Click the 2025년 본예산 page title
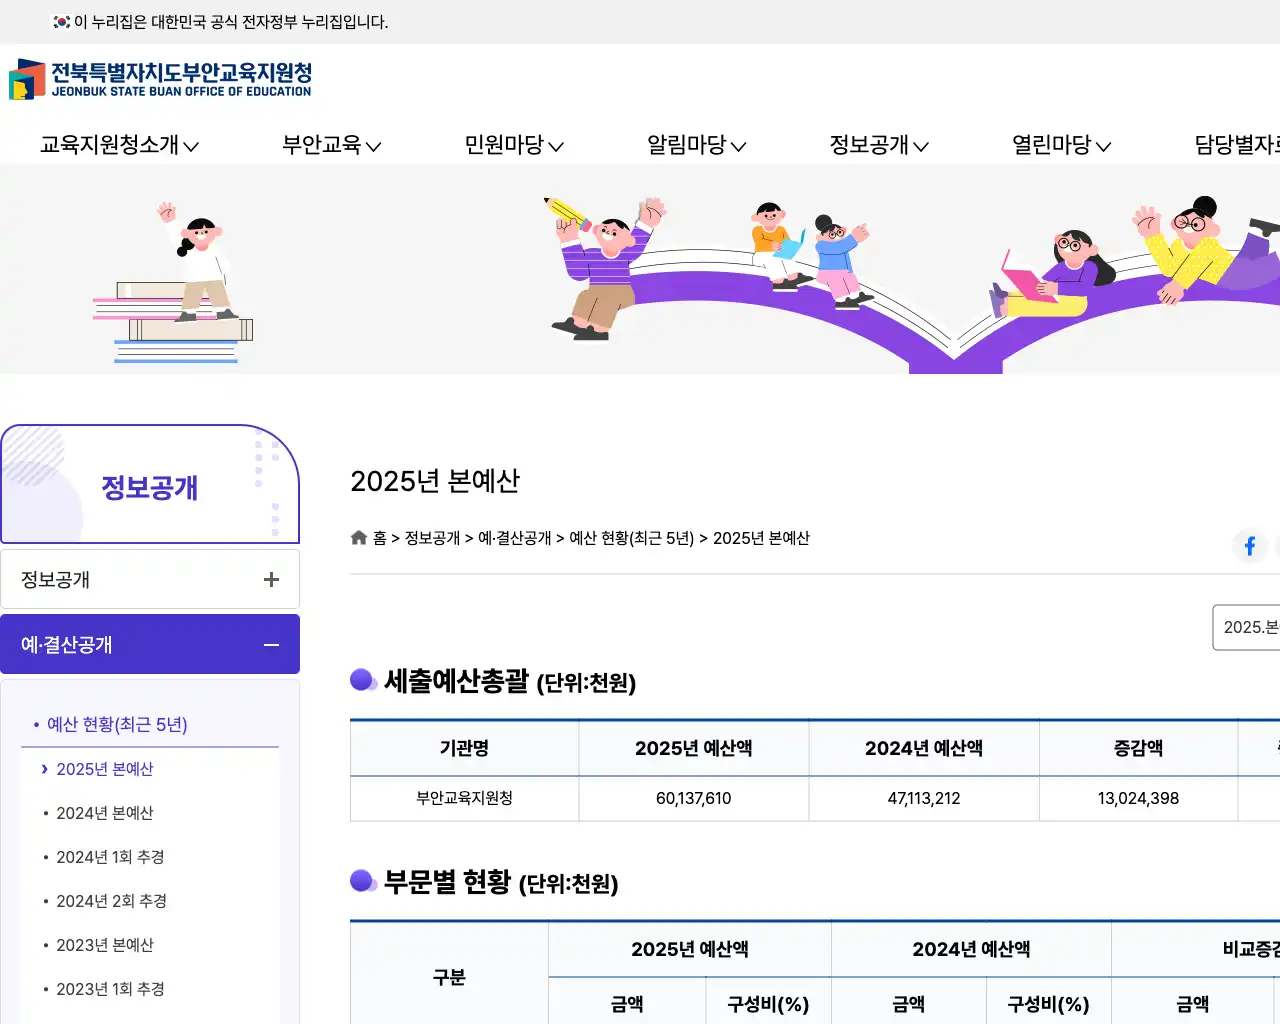The width and height of the screenshot is (1280, 1024). point(435,481)
